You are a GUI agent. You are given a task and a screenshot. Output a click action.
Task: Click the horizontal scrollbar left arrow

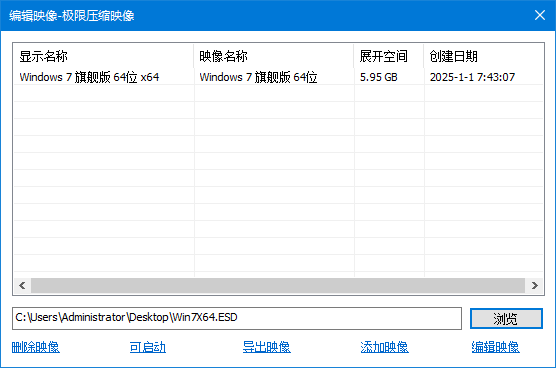[x=22, y=285]
